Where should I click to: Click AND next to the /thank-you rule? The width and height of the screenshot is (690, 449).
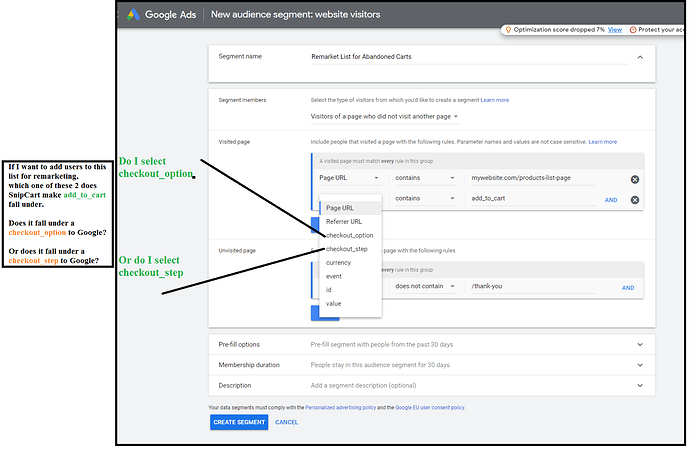pos(628,288)
